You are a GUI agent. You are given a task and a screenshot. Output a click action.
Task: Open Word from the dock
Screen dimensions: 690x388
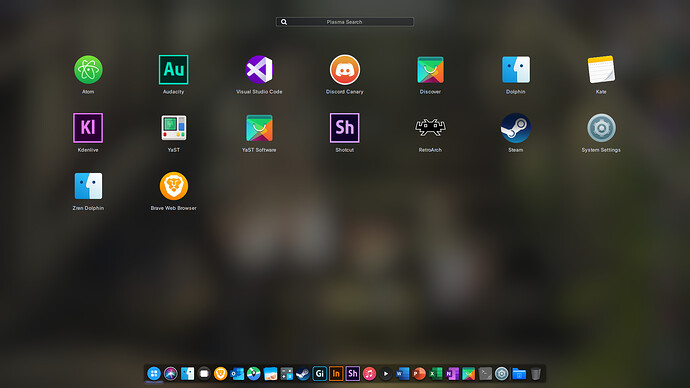pos(402,374)
